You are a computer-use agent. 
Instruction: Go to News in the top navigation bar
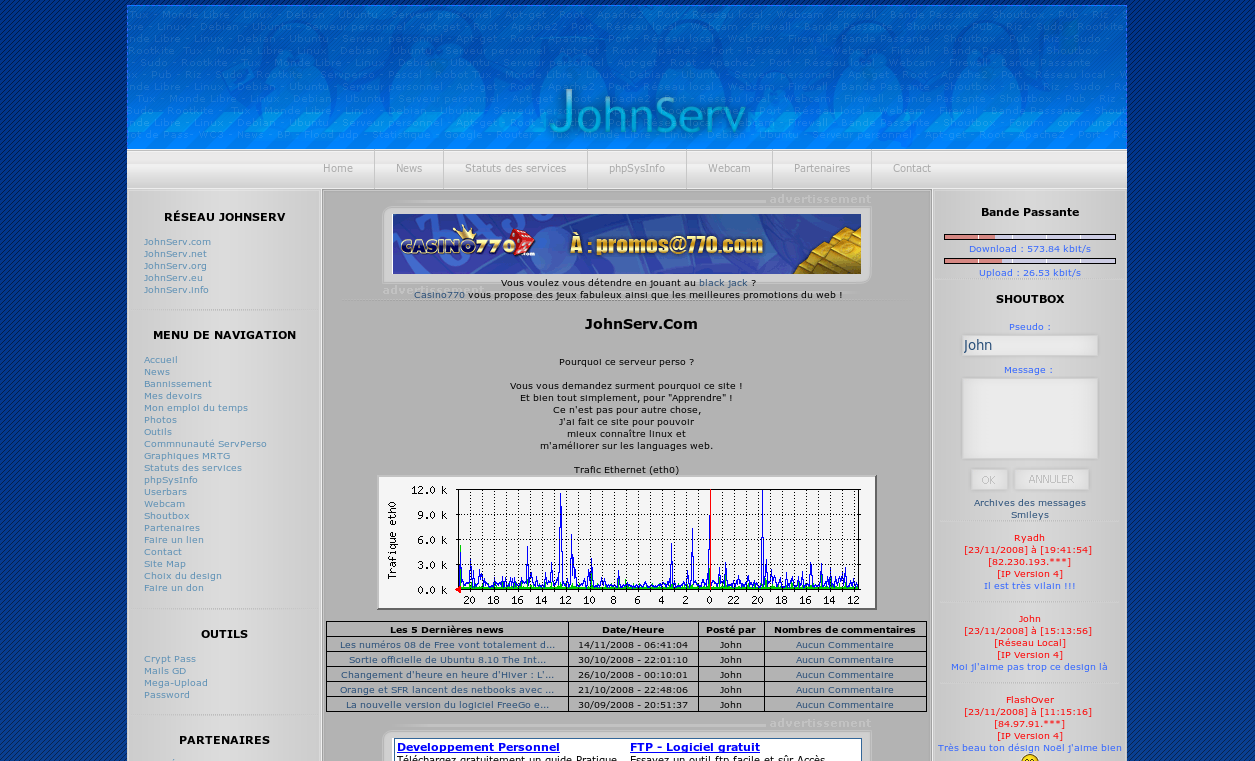pos(409,169)
